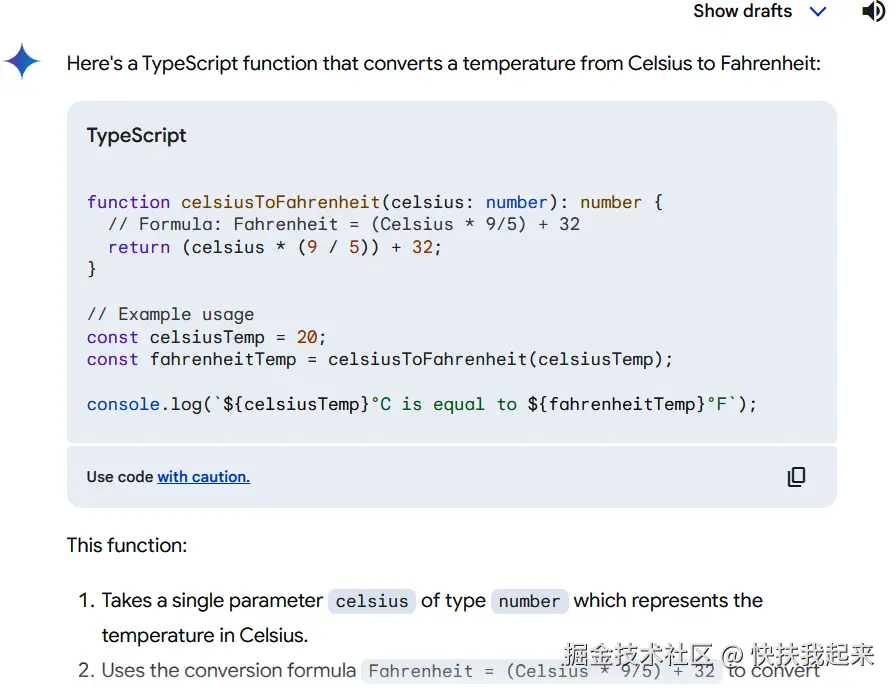Click the speaker icon to listen

point(873,11)
